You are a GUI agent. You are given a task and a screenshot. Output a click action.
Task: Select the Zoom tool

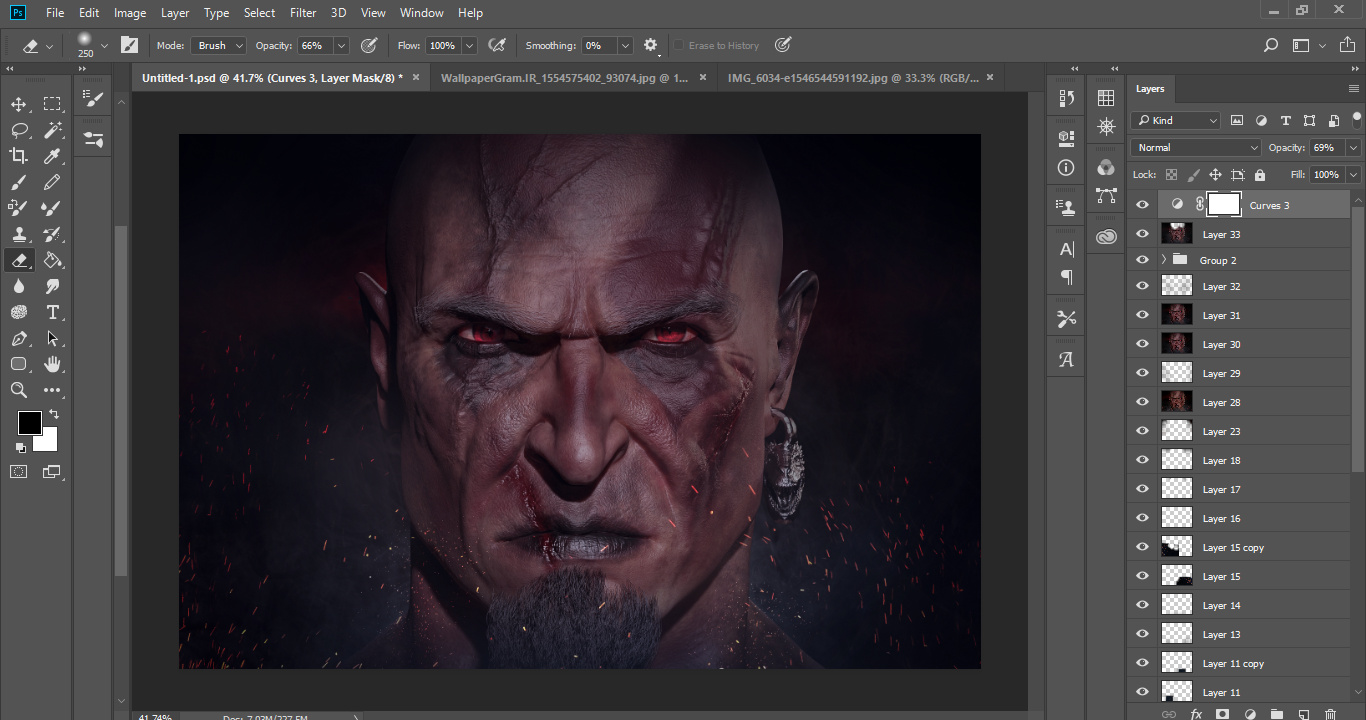click(18, 390)
